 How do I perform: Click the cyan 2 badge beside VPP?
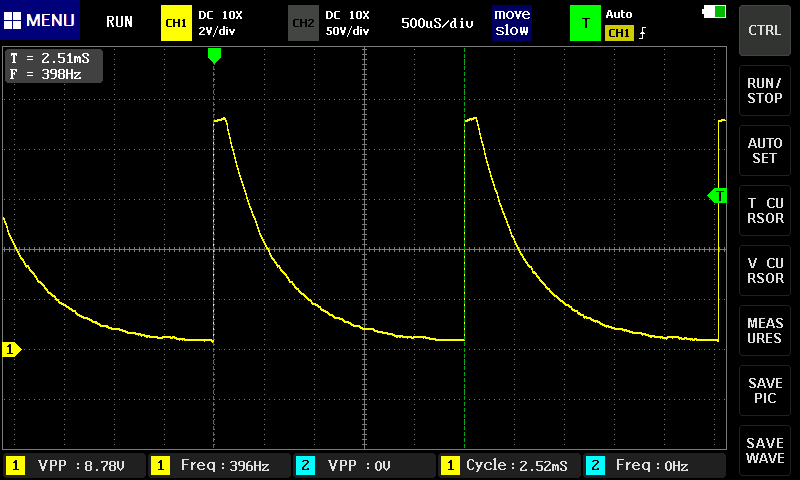tap(305, 466)
